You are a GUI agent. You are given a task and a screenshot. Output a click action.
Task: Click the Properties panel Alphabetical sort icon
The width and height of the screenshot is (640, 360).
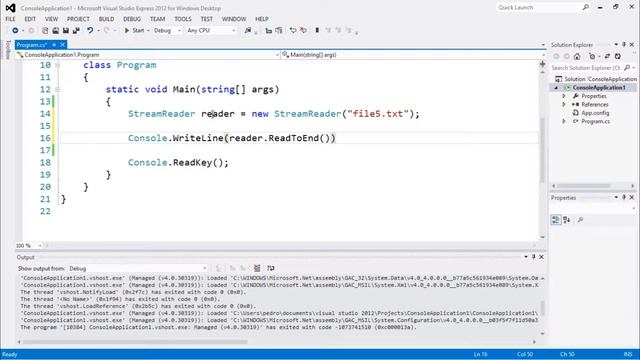tap(567, 220)
